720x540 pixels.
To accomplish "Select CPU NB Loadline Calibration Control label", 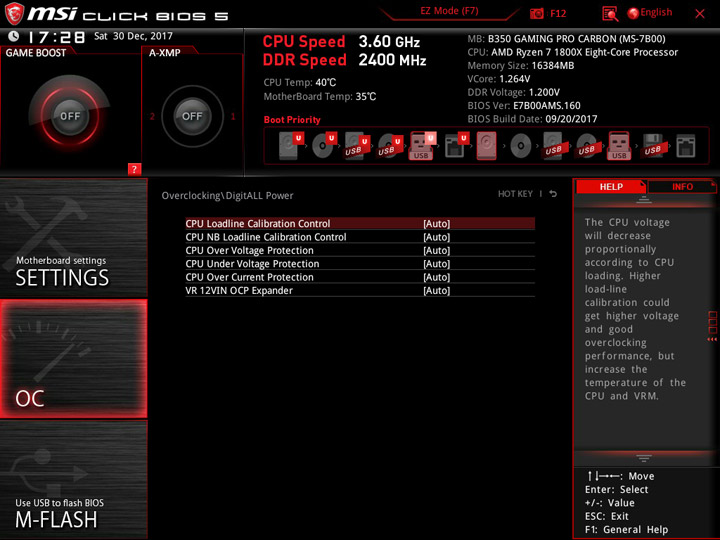I will tap(266, 237).
